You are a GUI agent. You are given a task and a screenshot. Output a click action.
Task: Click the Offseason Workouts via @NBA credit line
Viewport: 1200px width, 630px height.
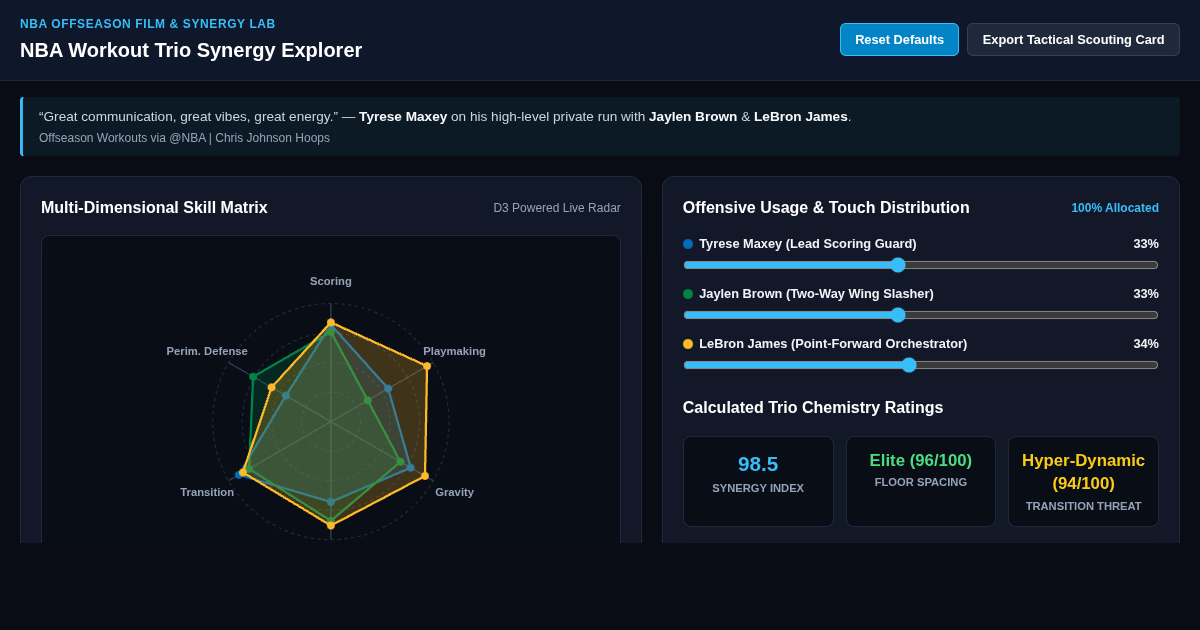point(184,138)
